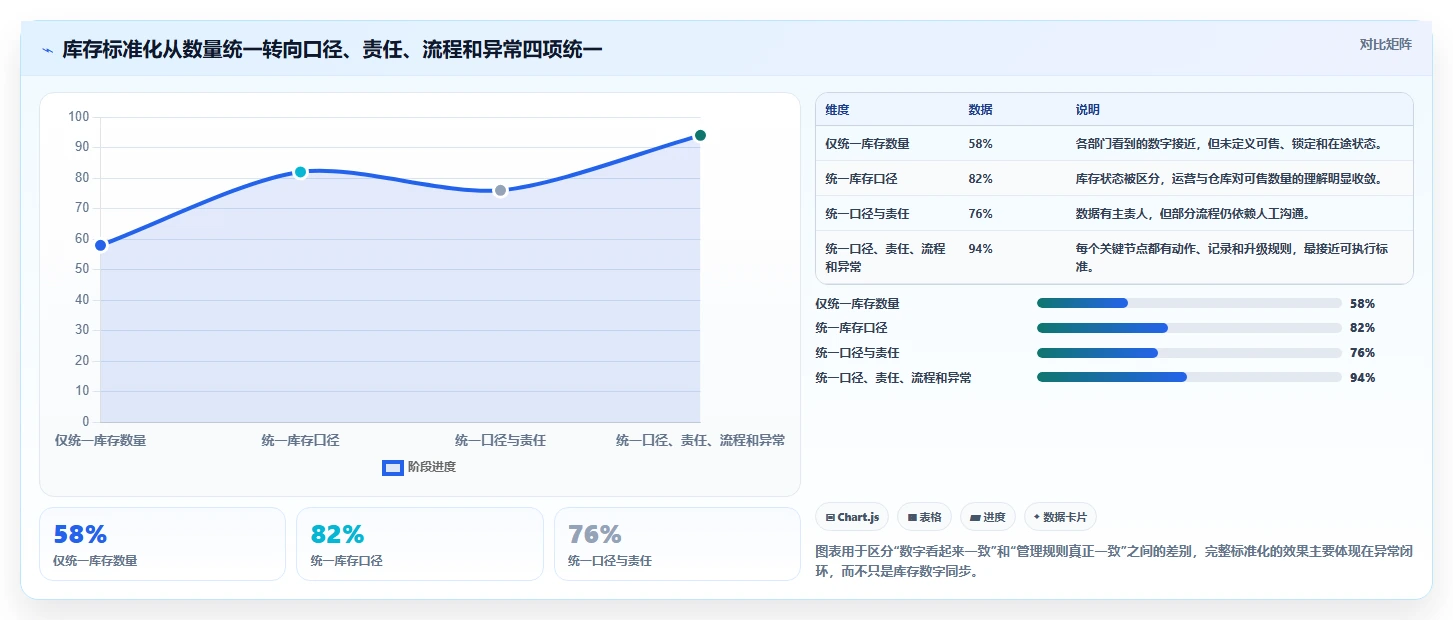Click the progress label 统一库存口径

pos(851,328)
